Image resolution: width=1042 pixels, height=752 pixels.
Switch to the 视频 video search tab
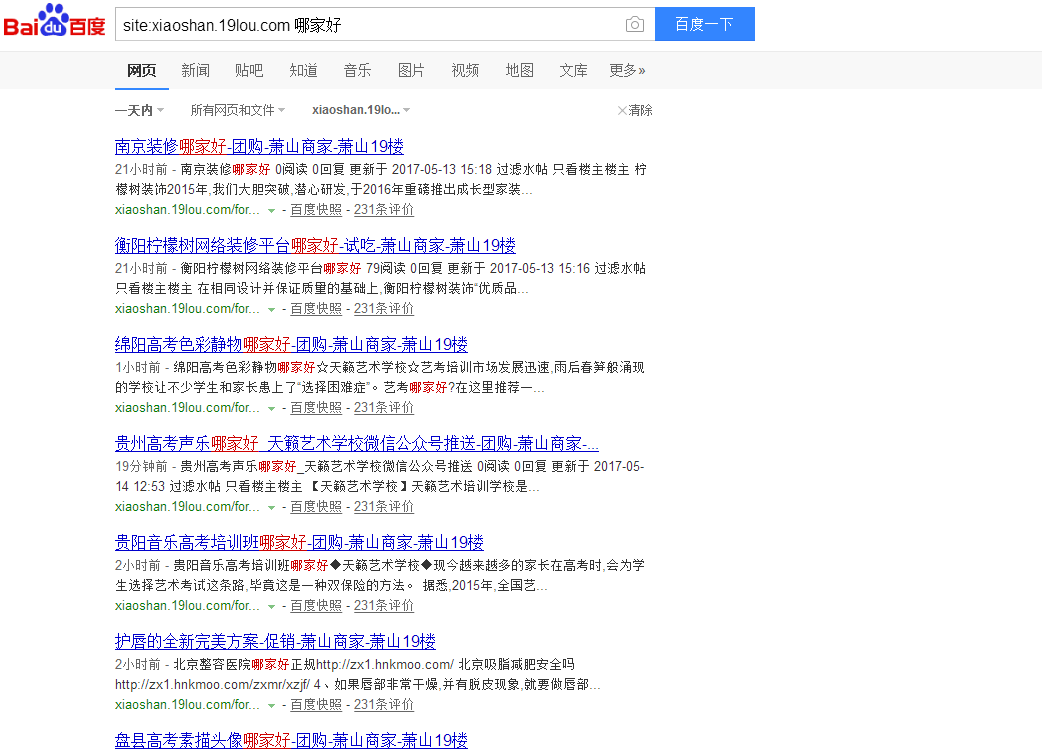tap(465, 71)
